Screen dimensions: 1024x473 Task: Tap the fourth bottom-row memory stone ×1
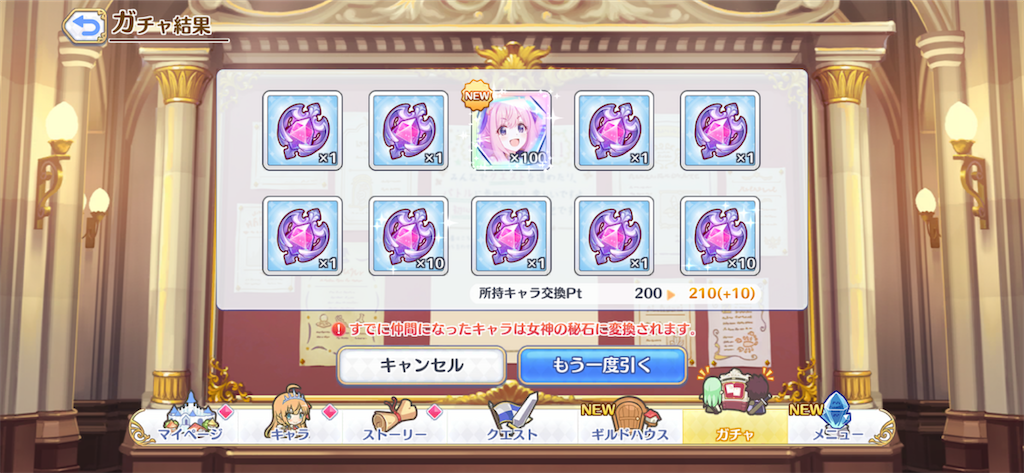click(x=614, y=235)
